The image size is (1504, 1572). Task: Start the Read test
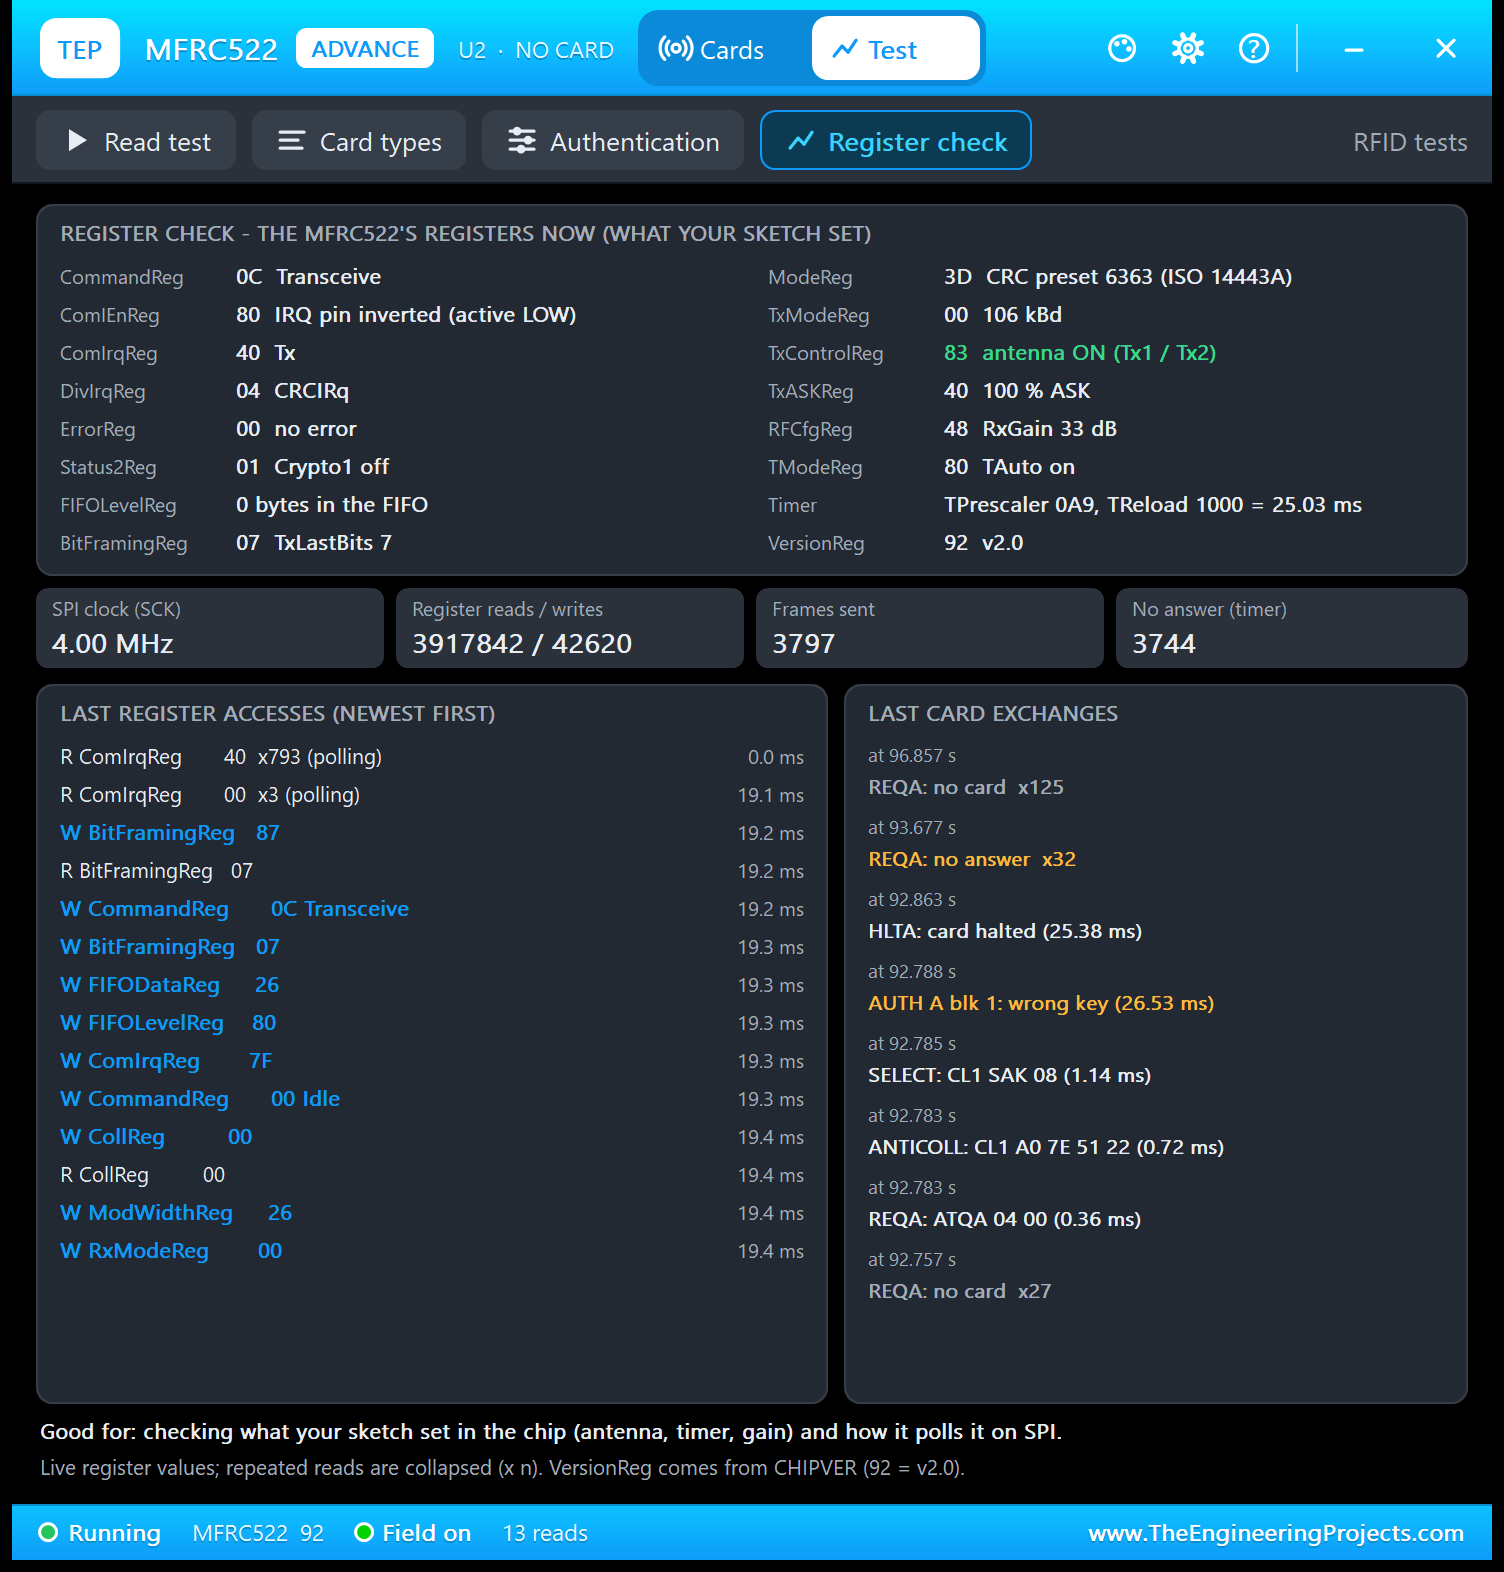pyautogui.click(x=136, y=141)
